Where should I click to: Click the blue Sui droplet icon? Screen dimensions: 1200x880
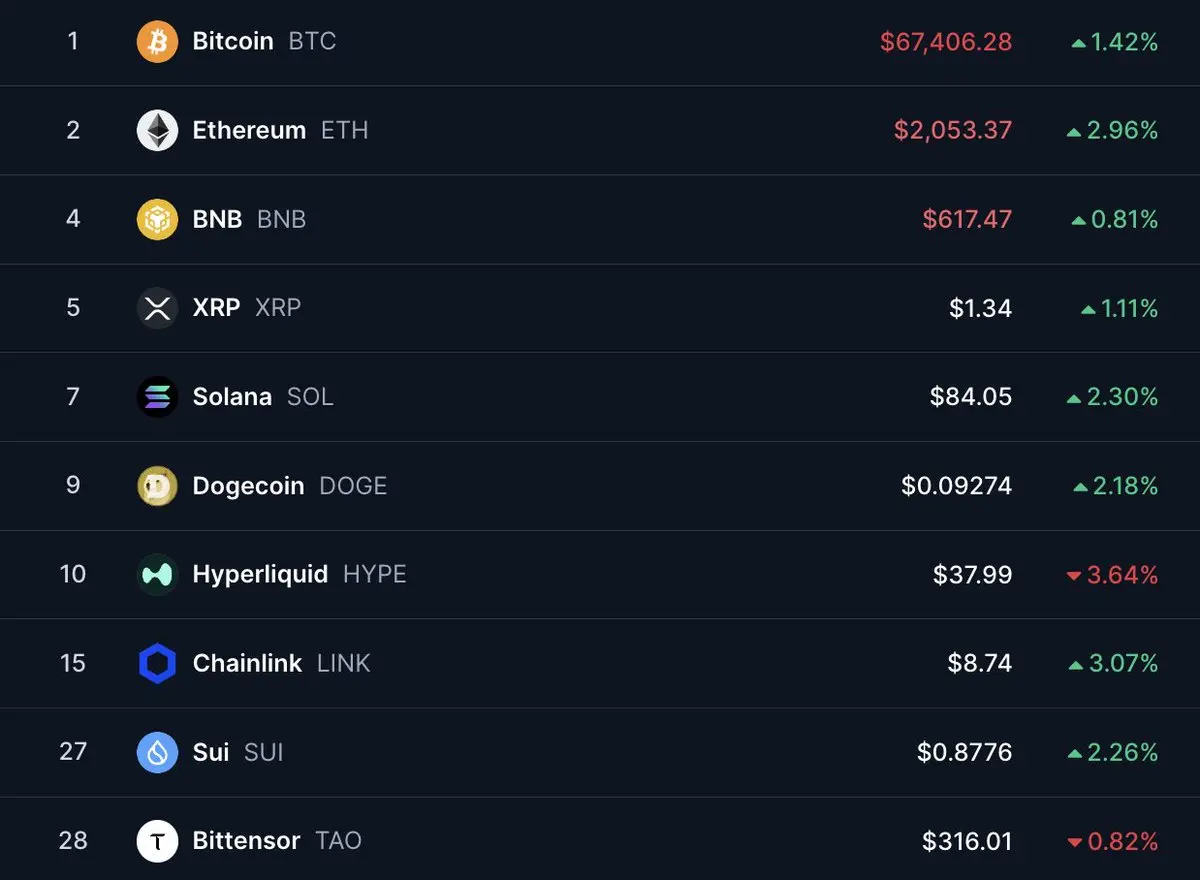pyautogui.click(x=157, y=752)
